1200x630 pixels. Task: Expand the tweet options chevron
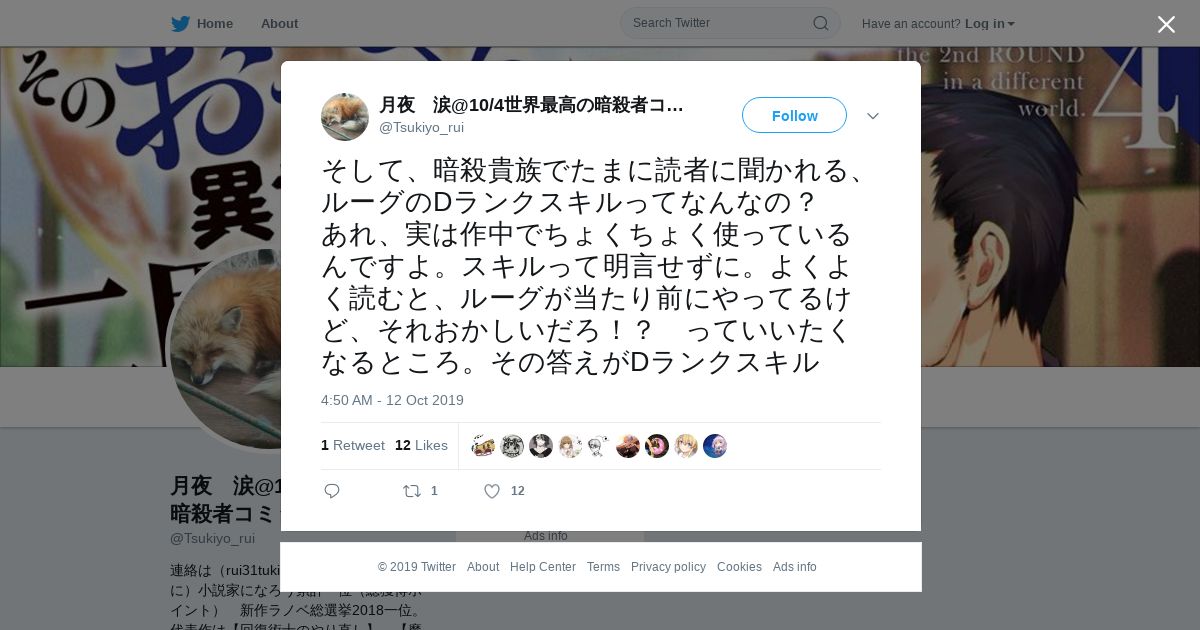[x=873, y=116]
